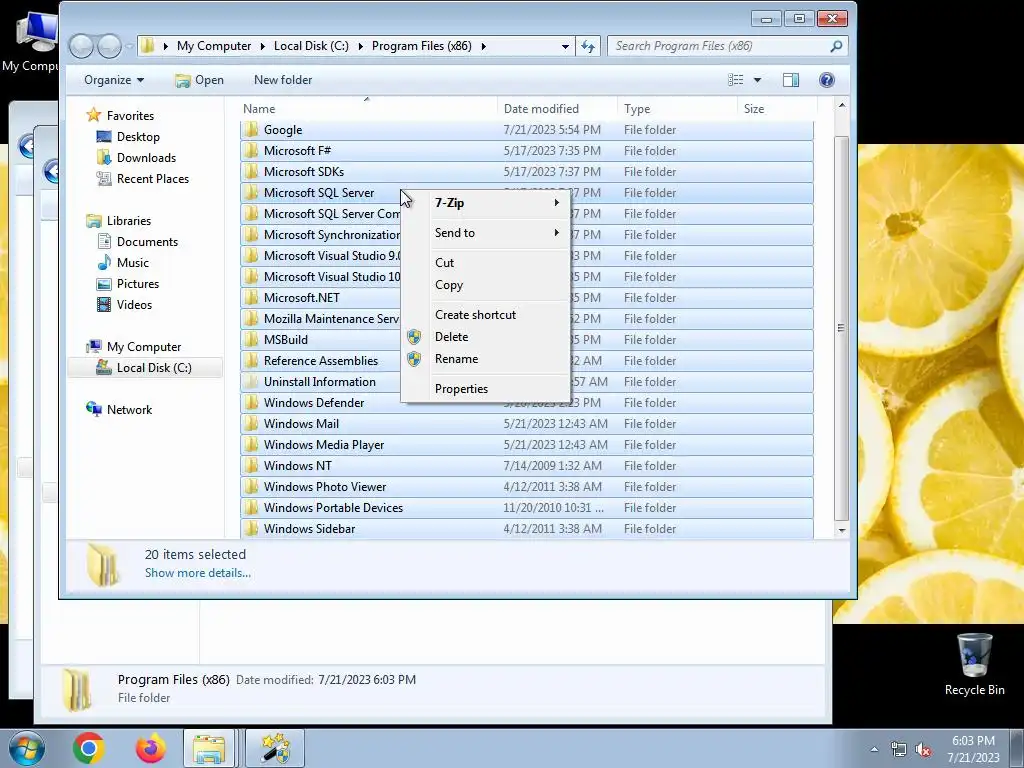Choose Copy from the context menu
The width and height of the screenshot is (1024, 768).
(487, 285)
